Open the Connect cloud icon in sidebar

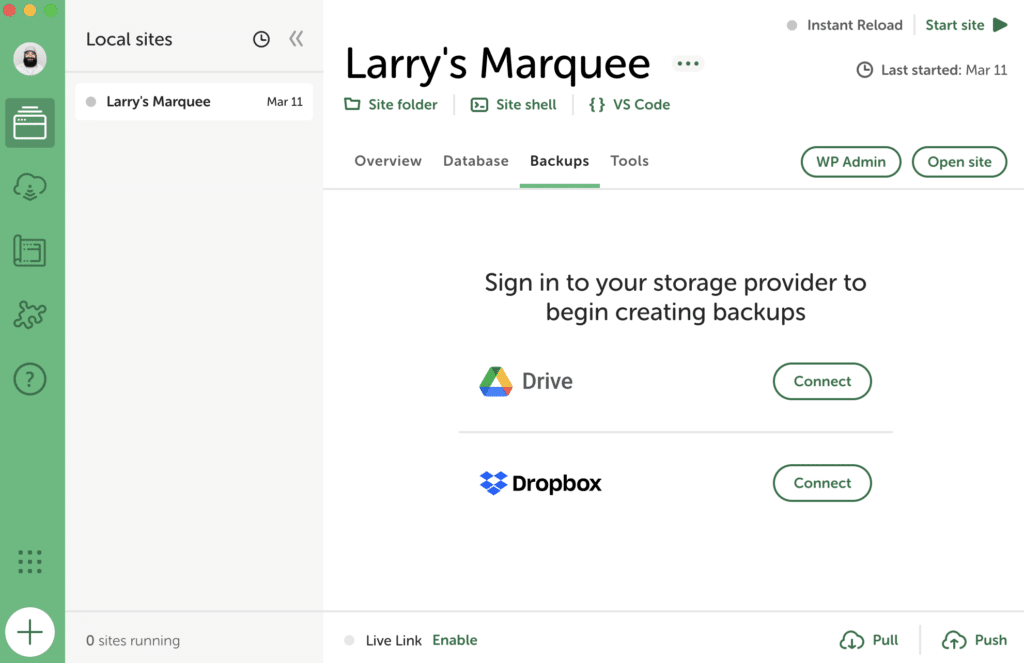[30, 187]
